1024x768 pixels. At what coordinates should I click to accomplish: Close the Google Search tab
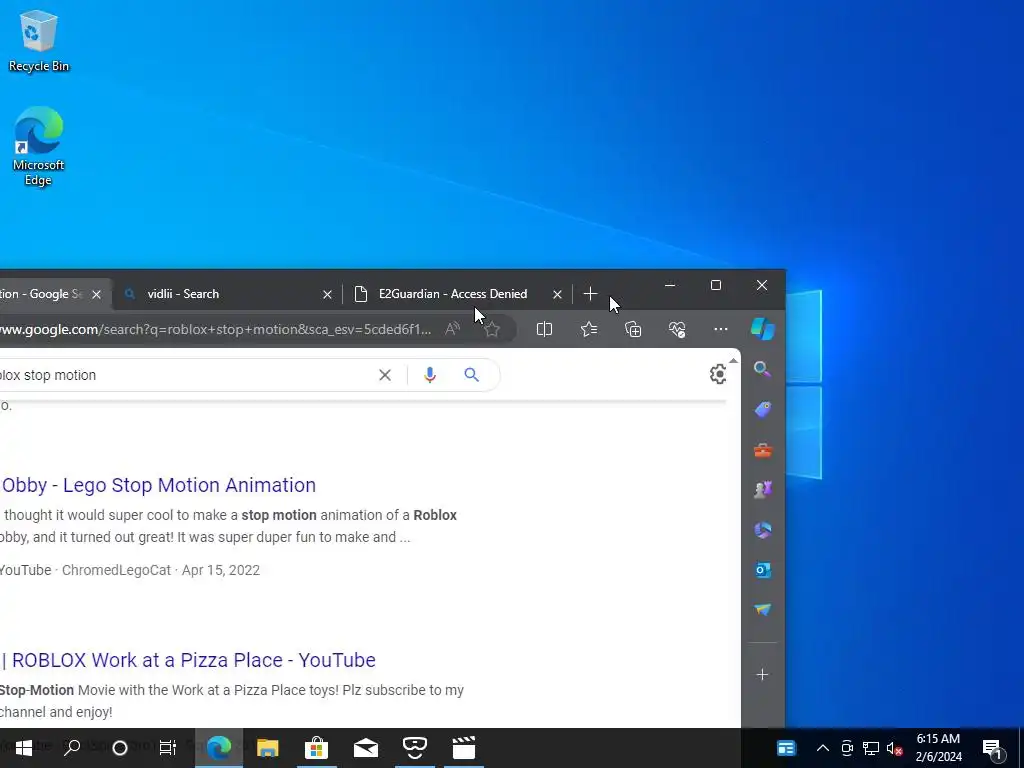point(97,295)
